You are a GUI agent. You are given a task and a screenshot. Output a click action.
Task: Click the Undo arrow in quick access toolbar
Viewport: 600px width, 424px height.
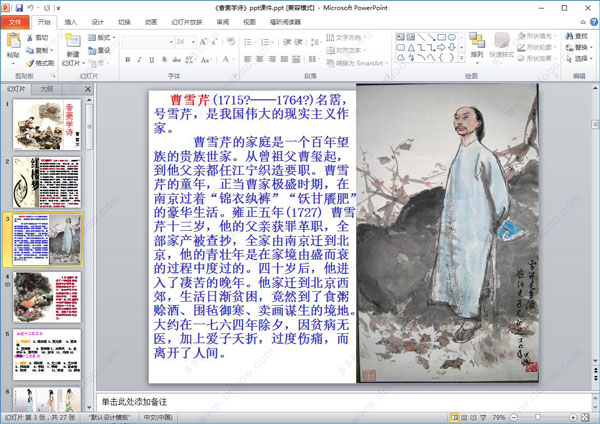pos(31,7)
